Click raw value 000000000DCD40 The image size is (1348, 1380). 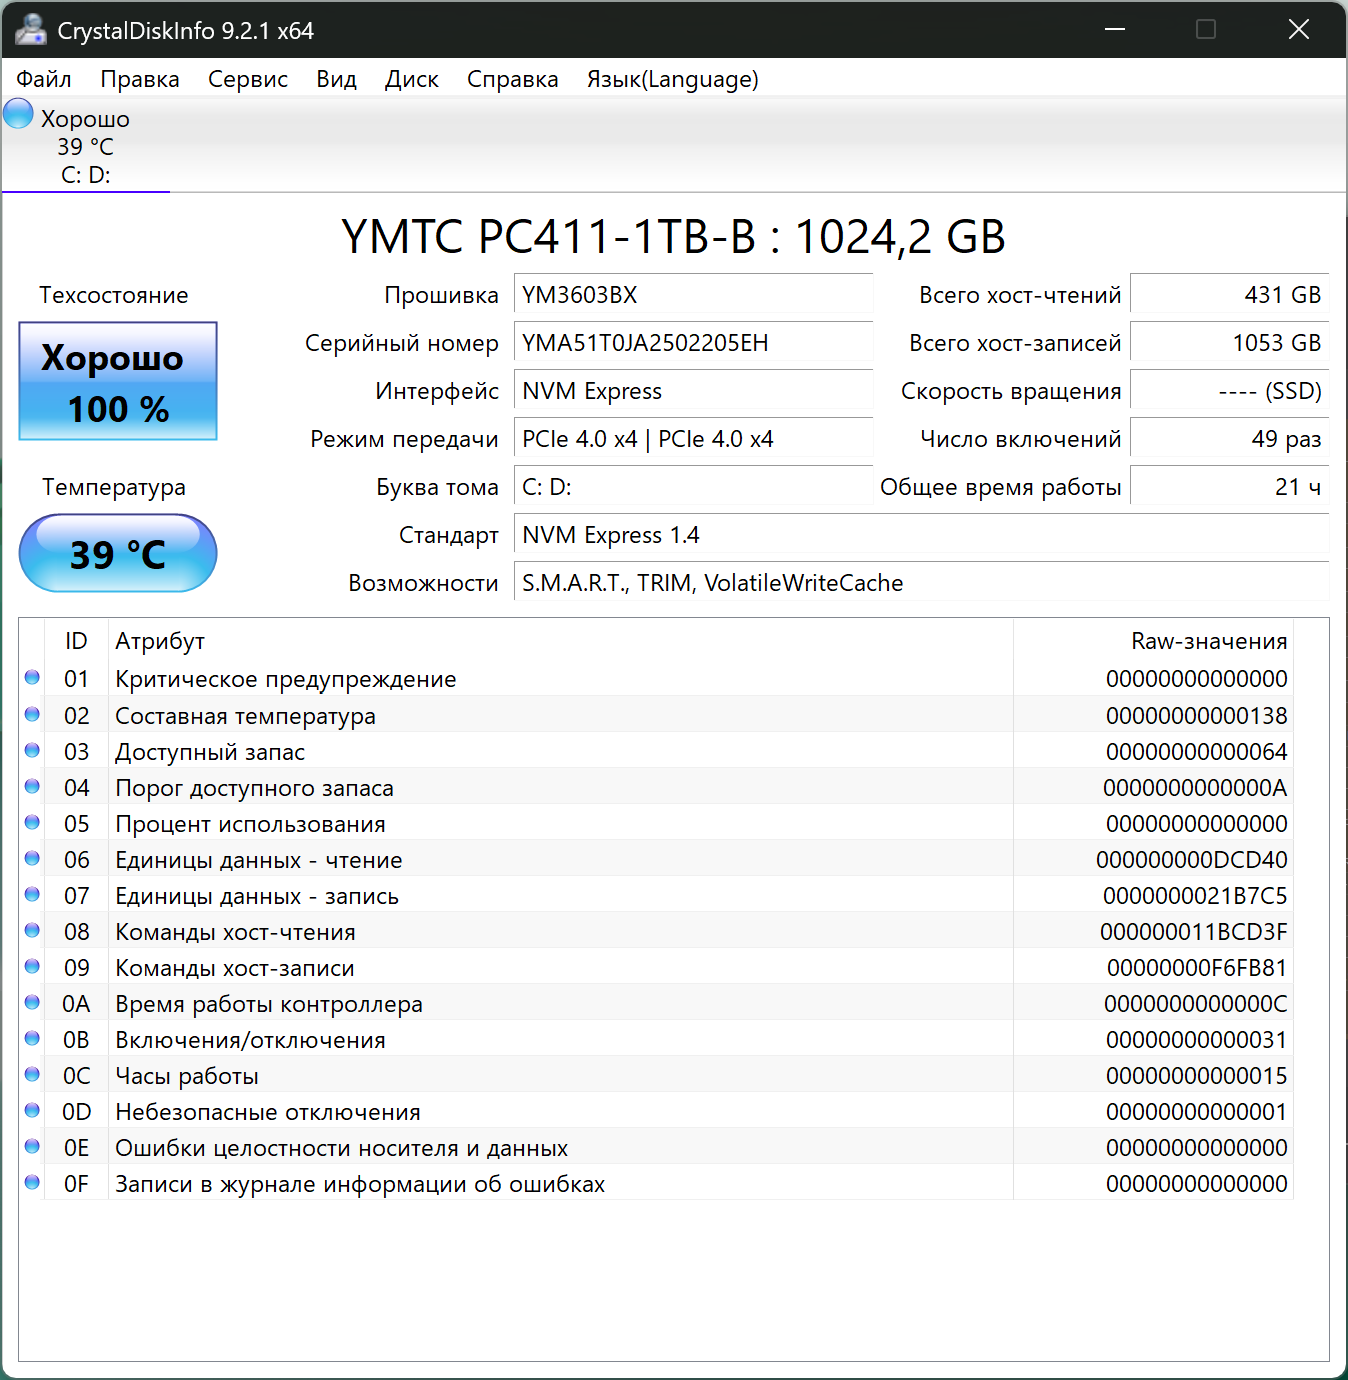pyautogui.click(x=1191, y=860)
